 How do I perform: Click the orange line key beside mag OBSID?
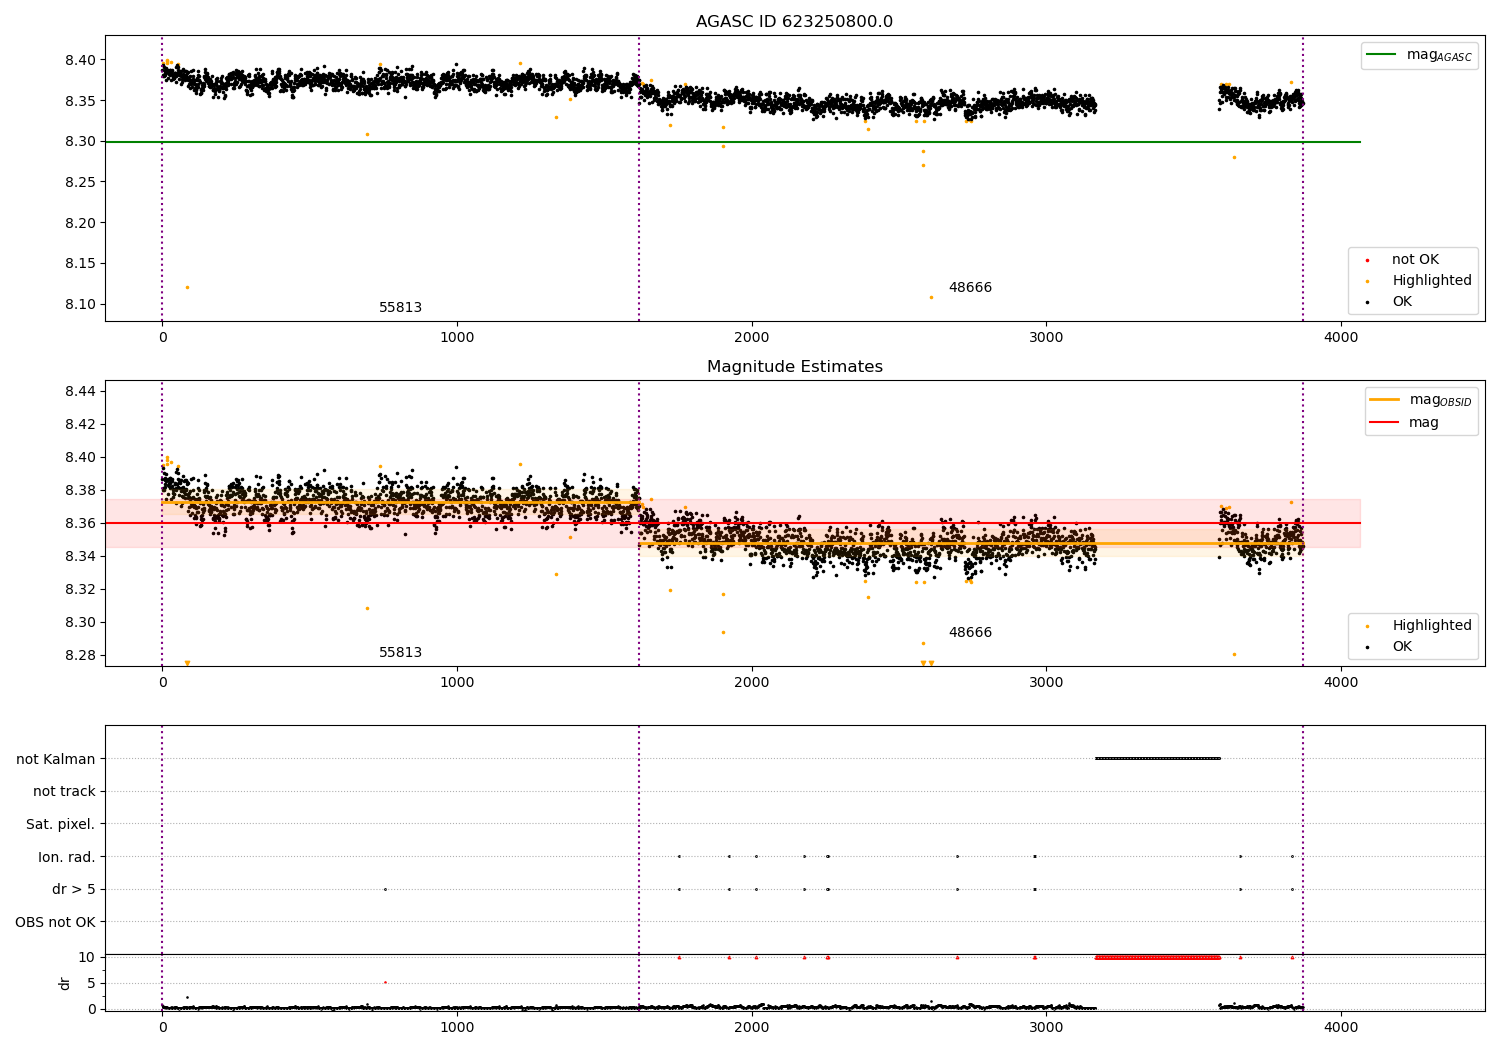[x=1385, y=400]
